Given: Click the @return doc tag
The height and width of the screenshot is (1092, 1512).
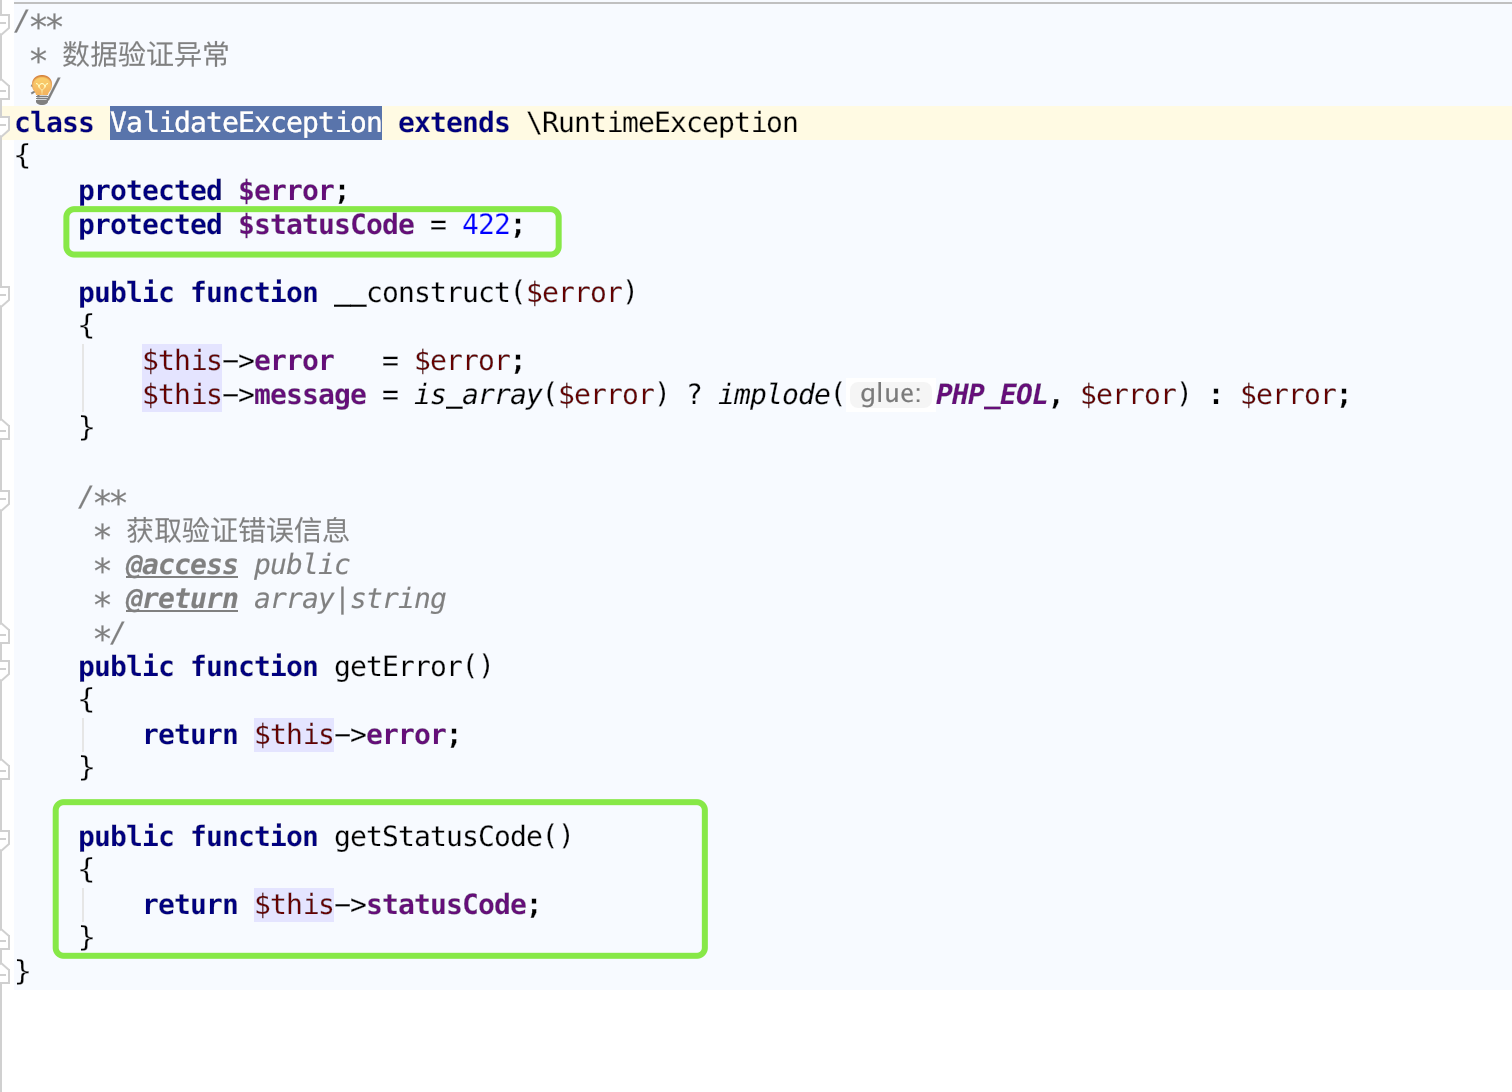Looking at the screenshot, I should (182, 599).
